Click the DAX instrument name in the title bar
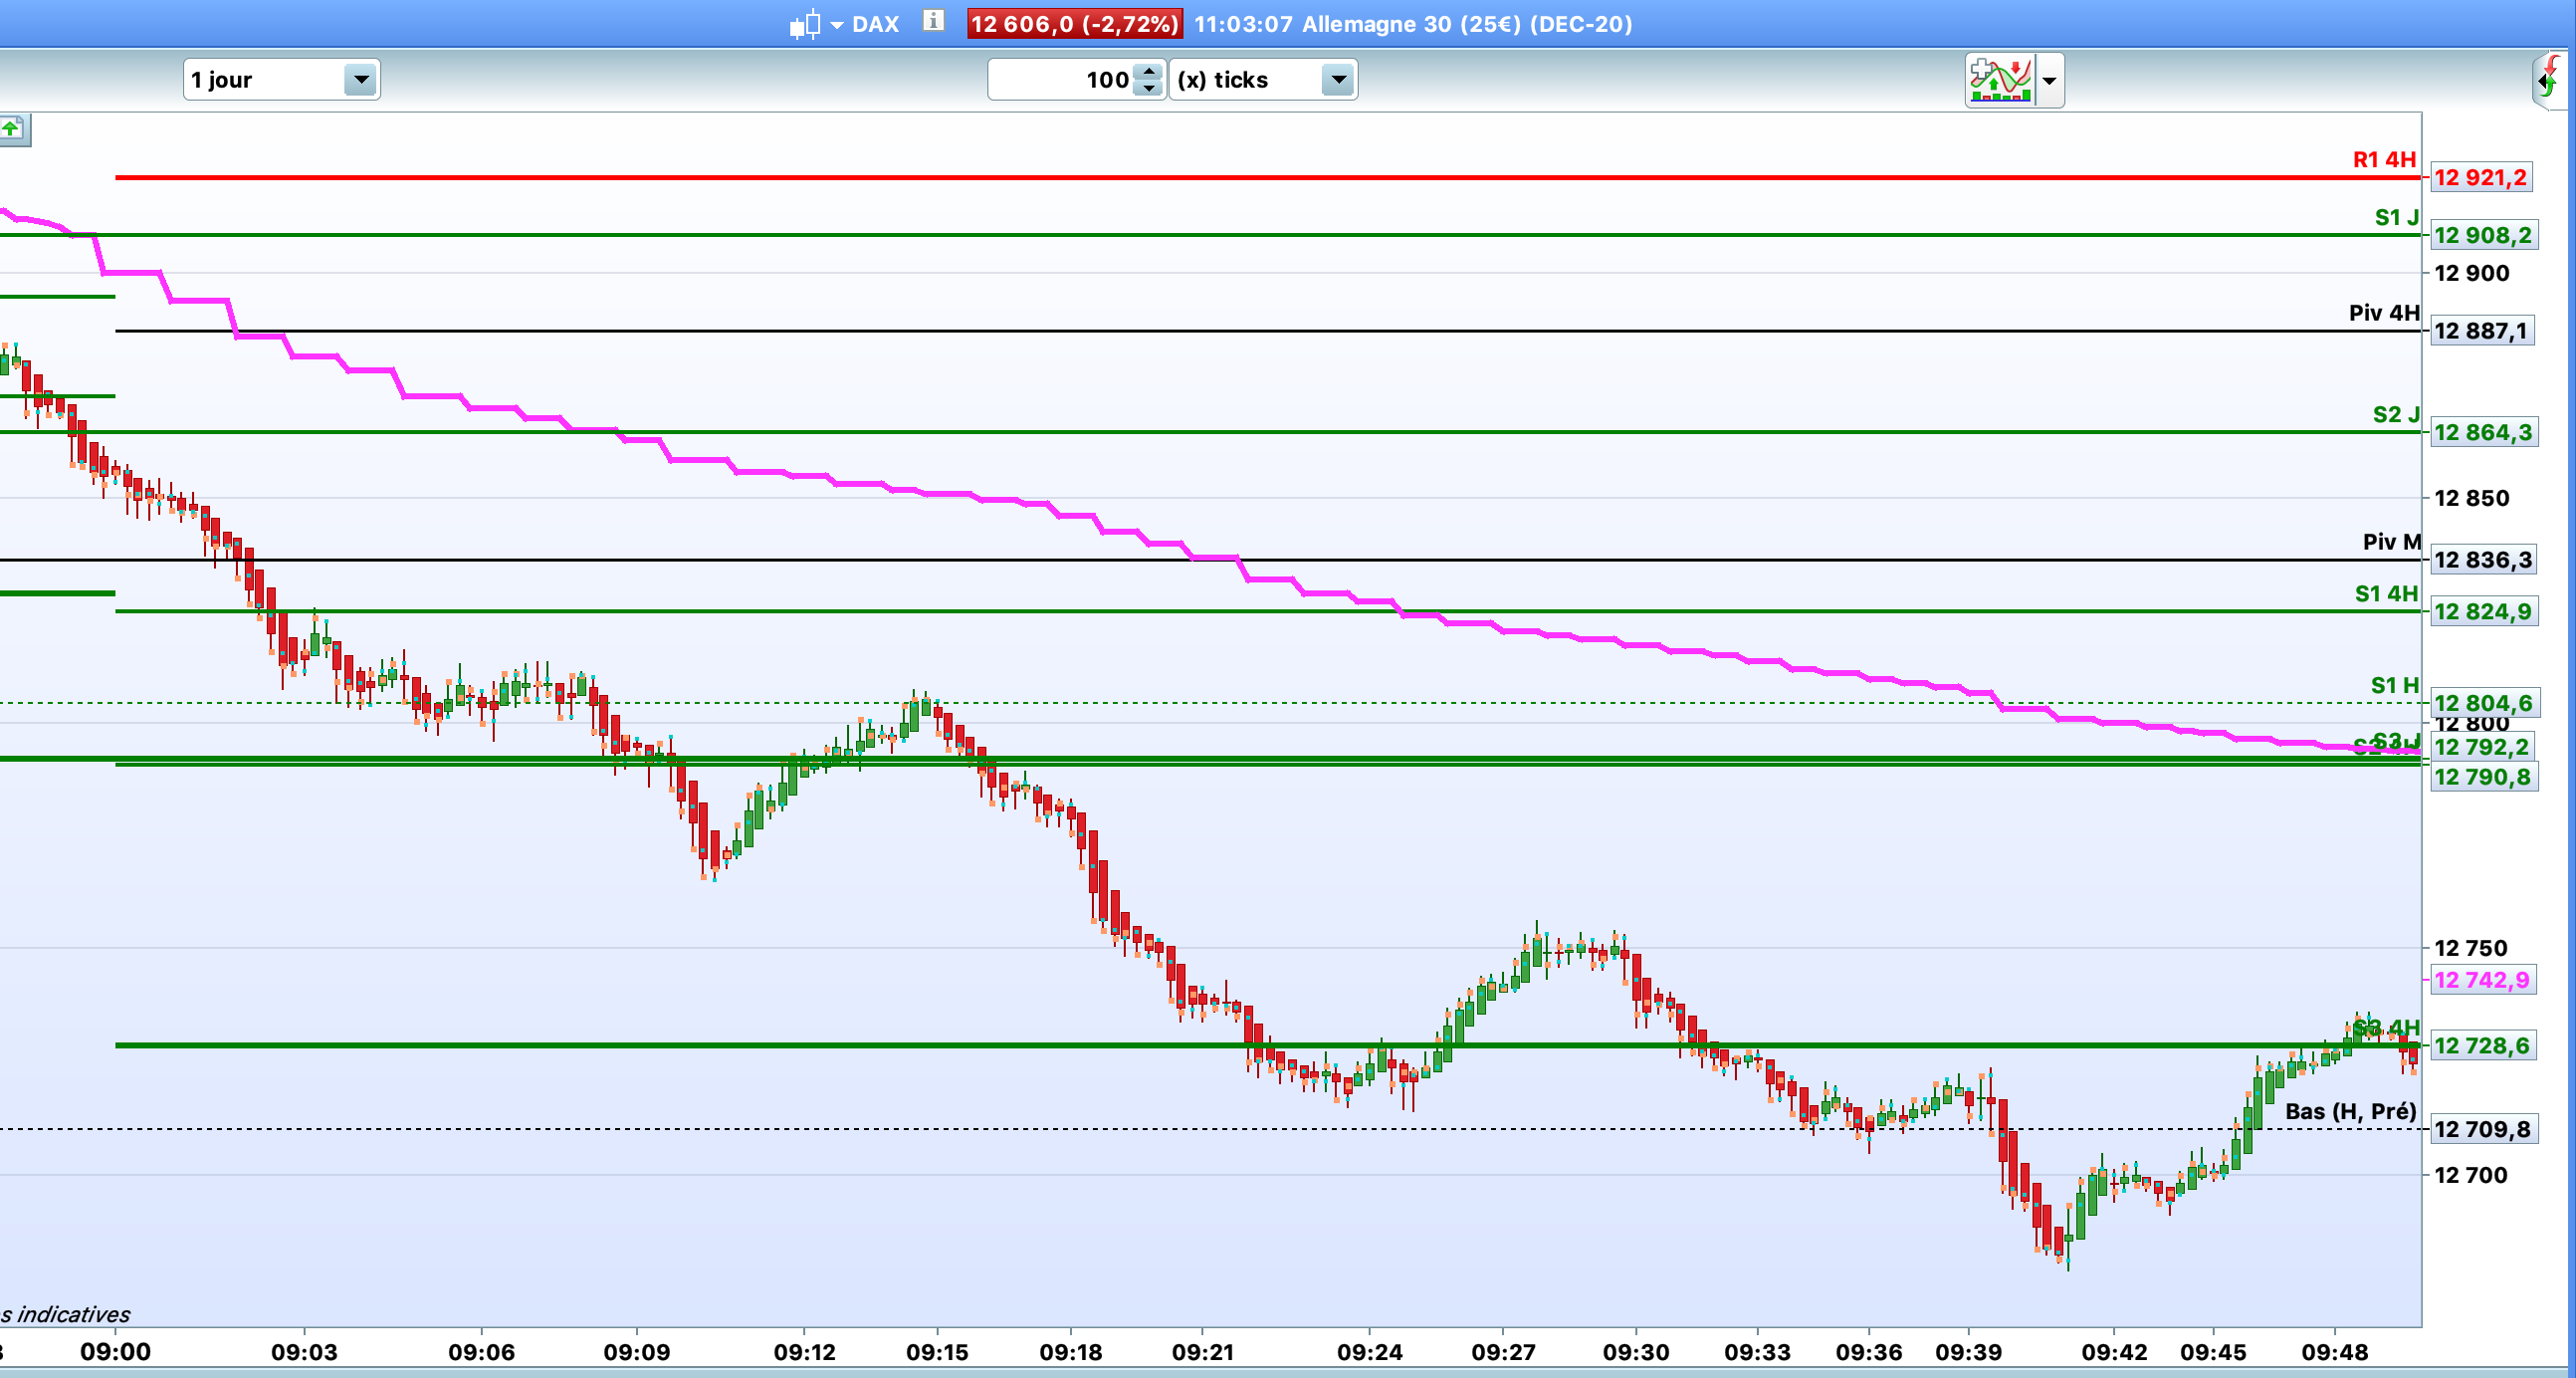2576x1378 pixels. [x=875, y=24]
